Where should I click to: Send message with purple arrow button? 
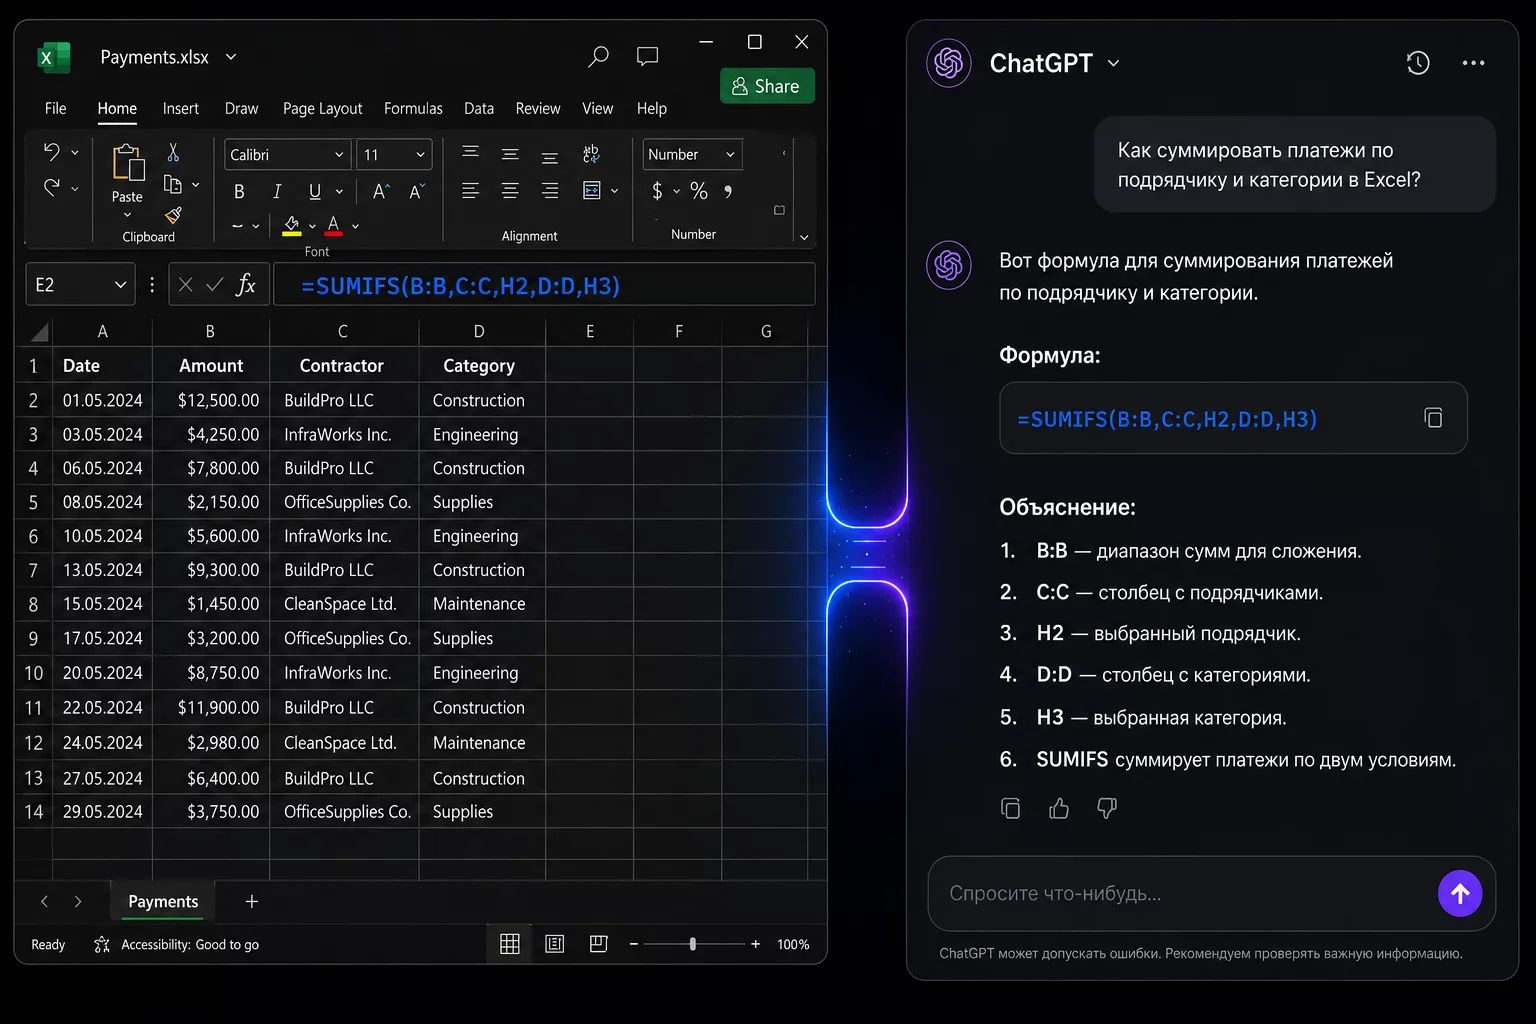pyautogui.click(x=1460, y=894)
